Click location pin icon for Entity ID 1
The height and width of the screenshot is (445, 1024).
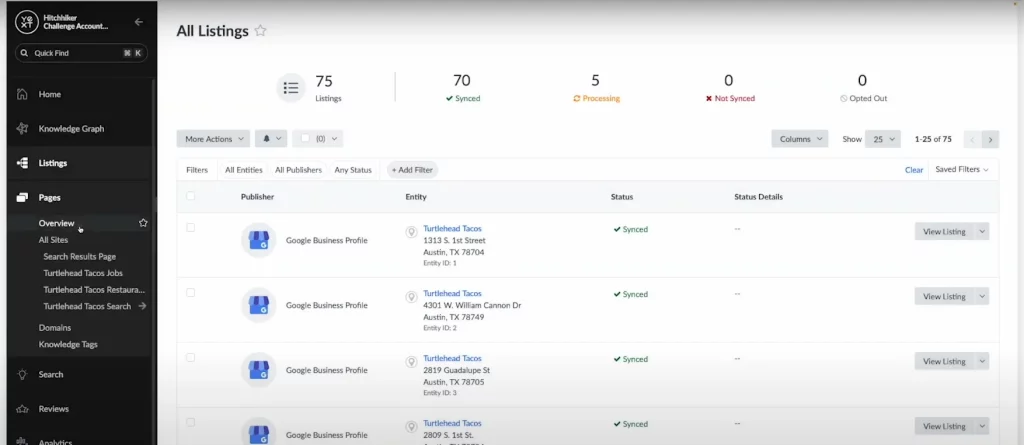411,232
